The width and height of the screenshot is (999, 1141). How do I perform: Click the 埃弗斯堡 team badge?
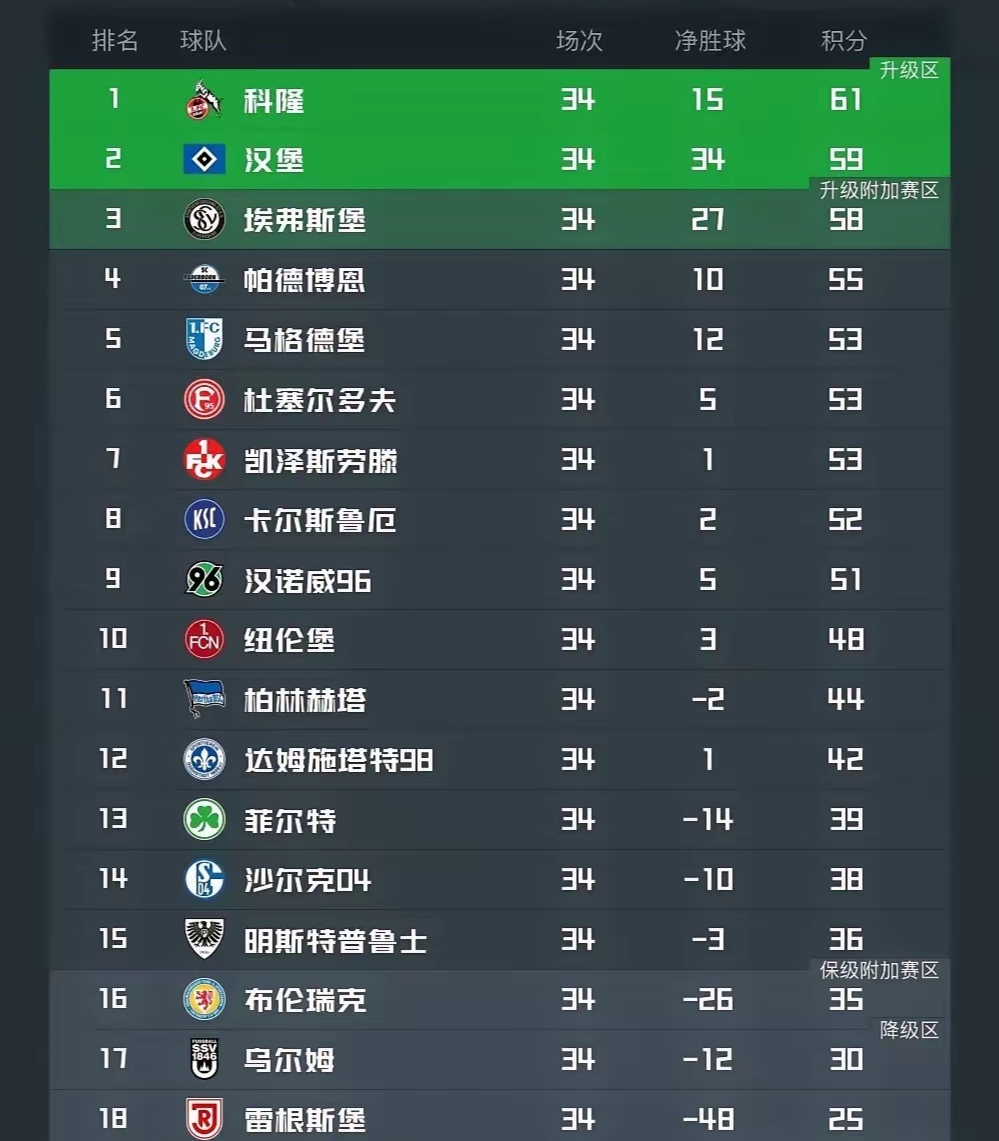(x=204, y=220)
